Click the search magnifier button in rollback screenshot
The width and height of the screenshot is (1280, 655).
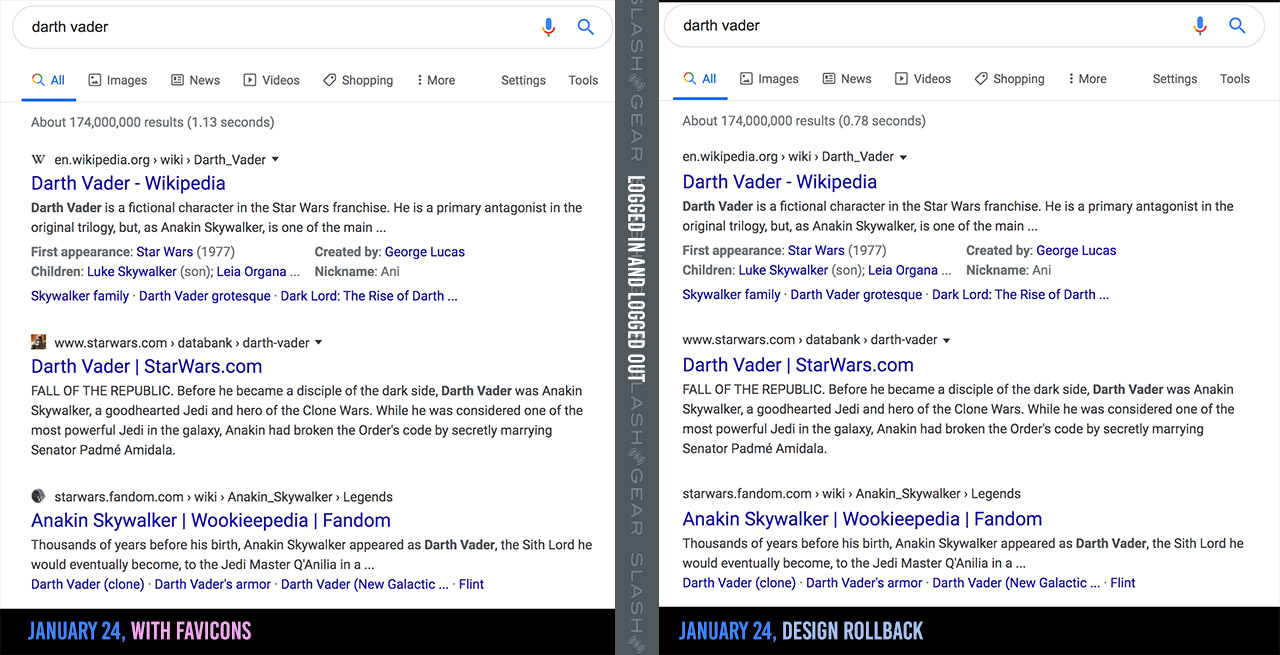click(1237, 26)
